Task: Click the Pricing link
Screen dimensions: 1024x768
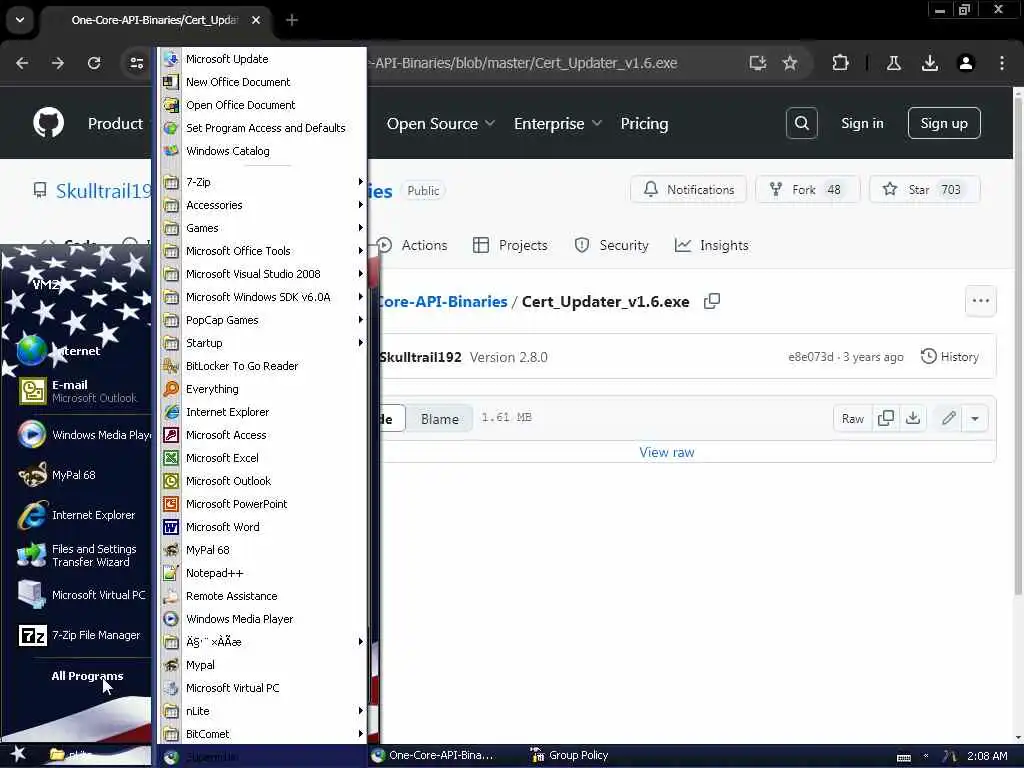Action: tap(644, 123)
